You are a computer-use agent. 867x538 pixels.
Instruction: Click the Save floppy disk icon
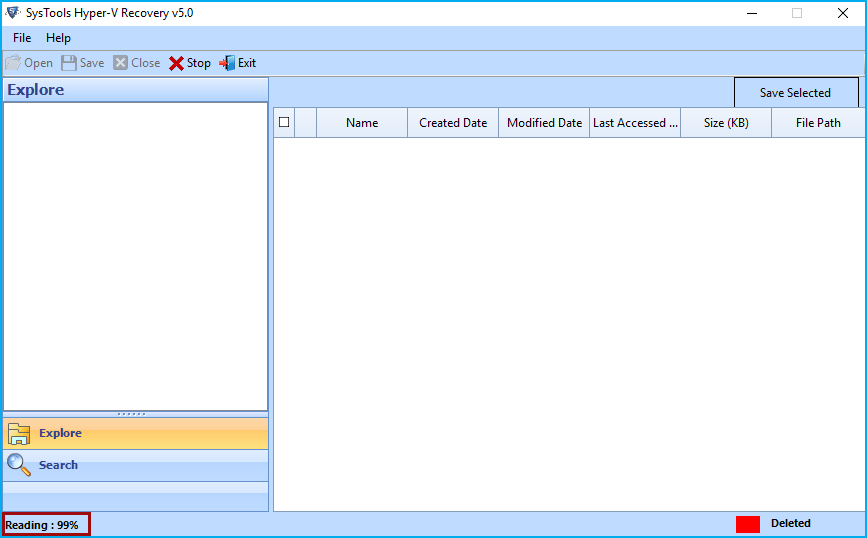pyautogui.click(x=69, y=63)
